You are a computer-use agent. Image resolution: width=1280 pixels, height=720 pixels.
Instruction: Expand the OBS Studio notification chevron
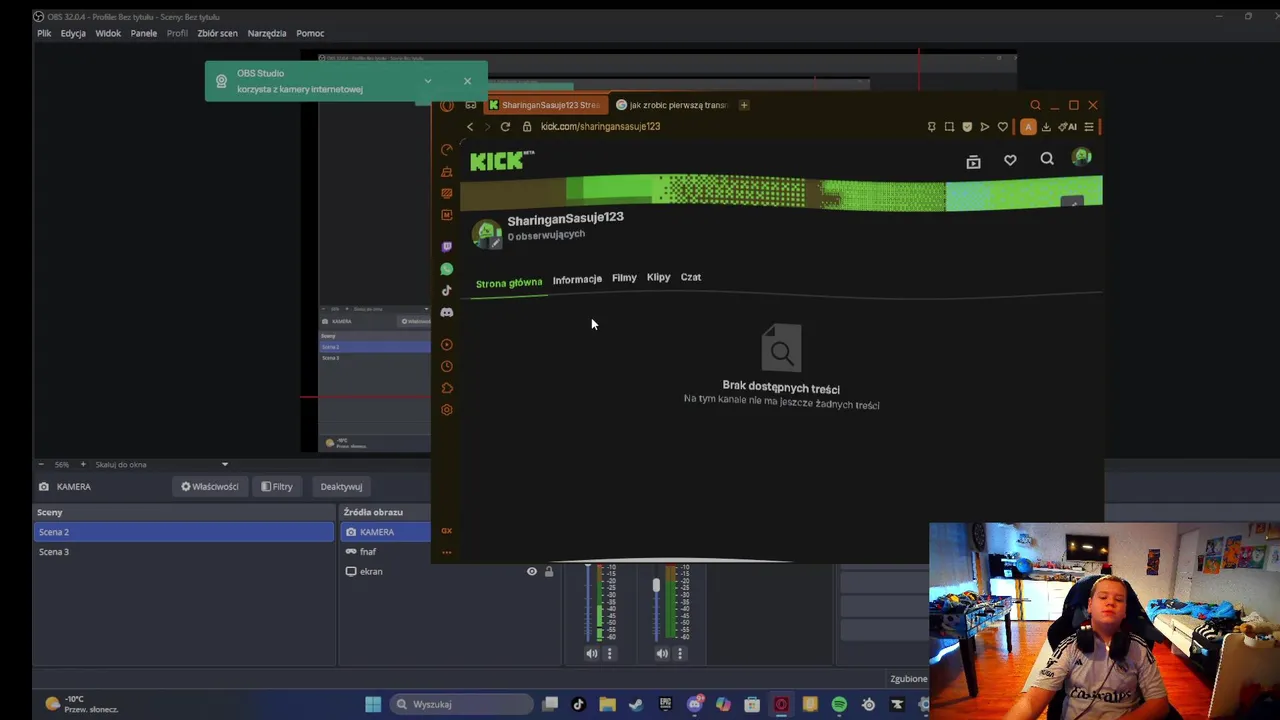(428, 81)
